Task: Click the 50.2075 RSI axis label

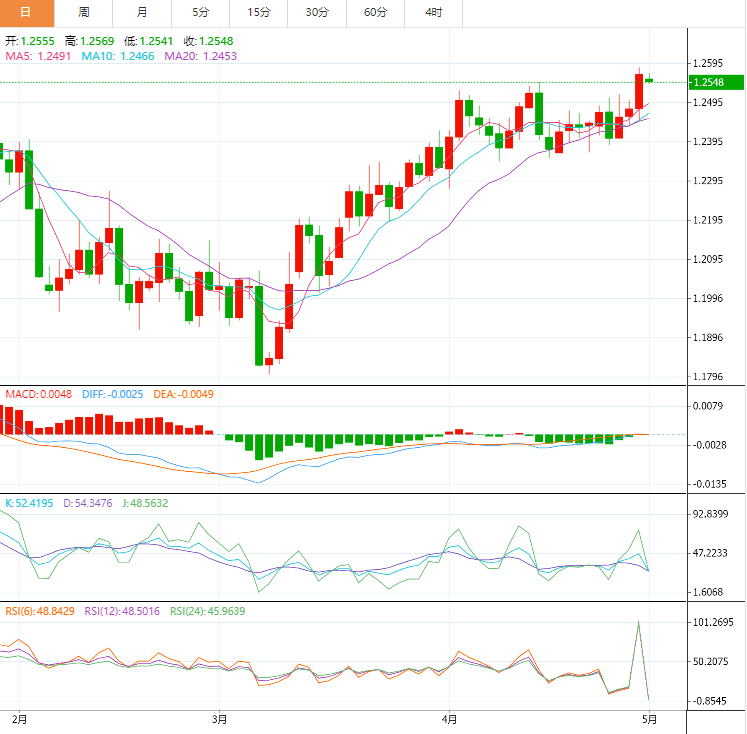Action: point(710,661)
